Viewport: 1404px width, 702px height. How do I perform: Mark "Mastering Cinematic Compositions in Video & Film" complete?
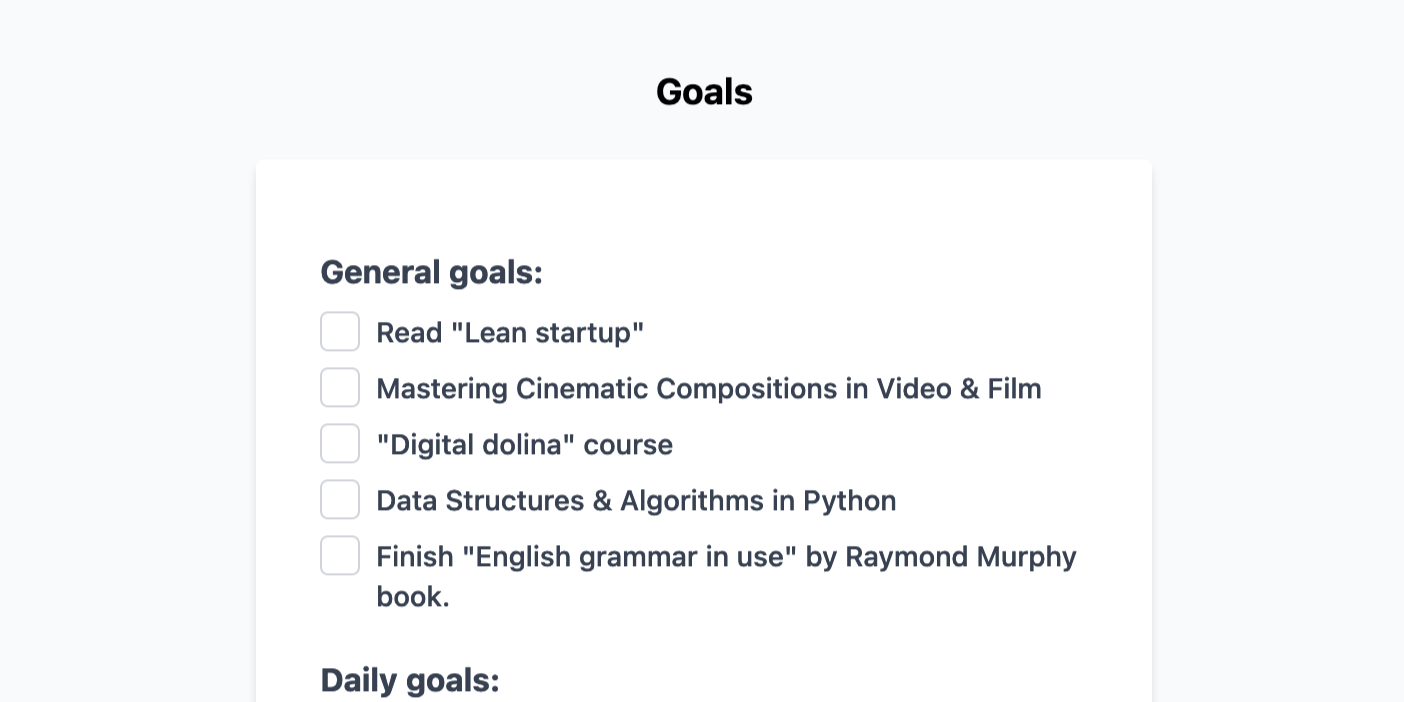pos(340,387)
